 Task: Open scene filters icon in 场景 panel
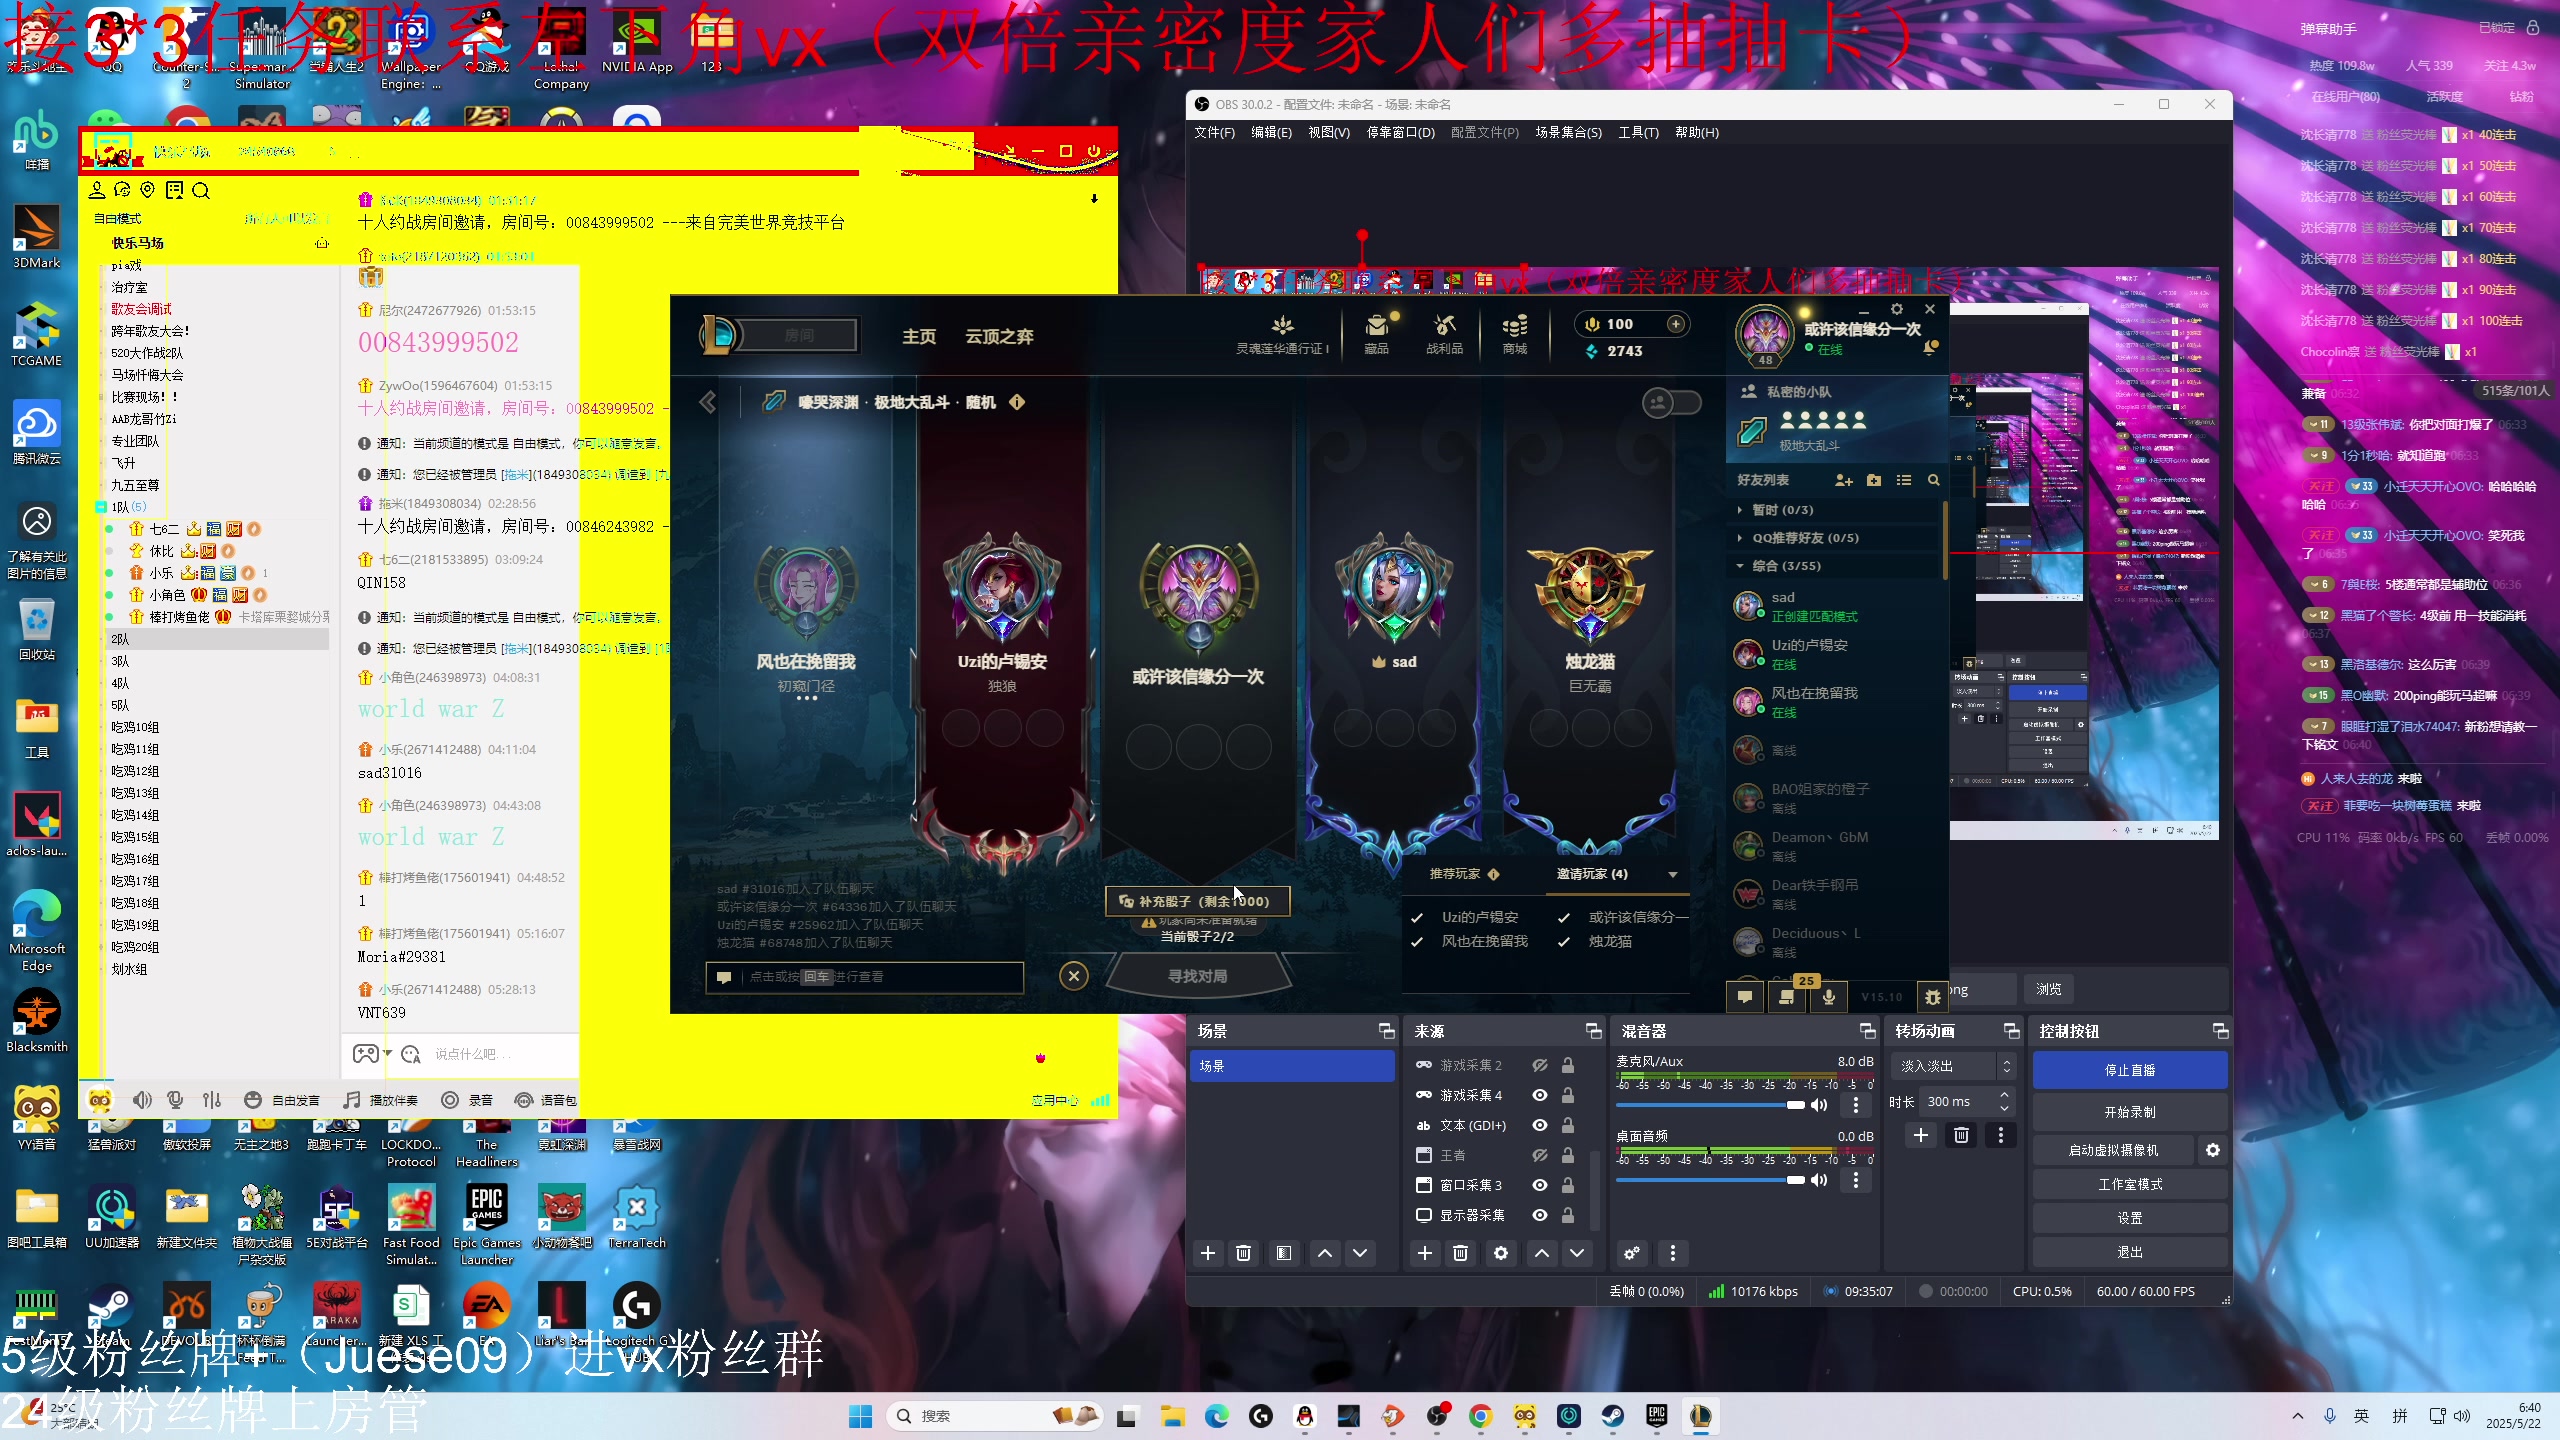[x=1284, y=1253]
